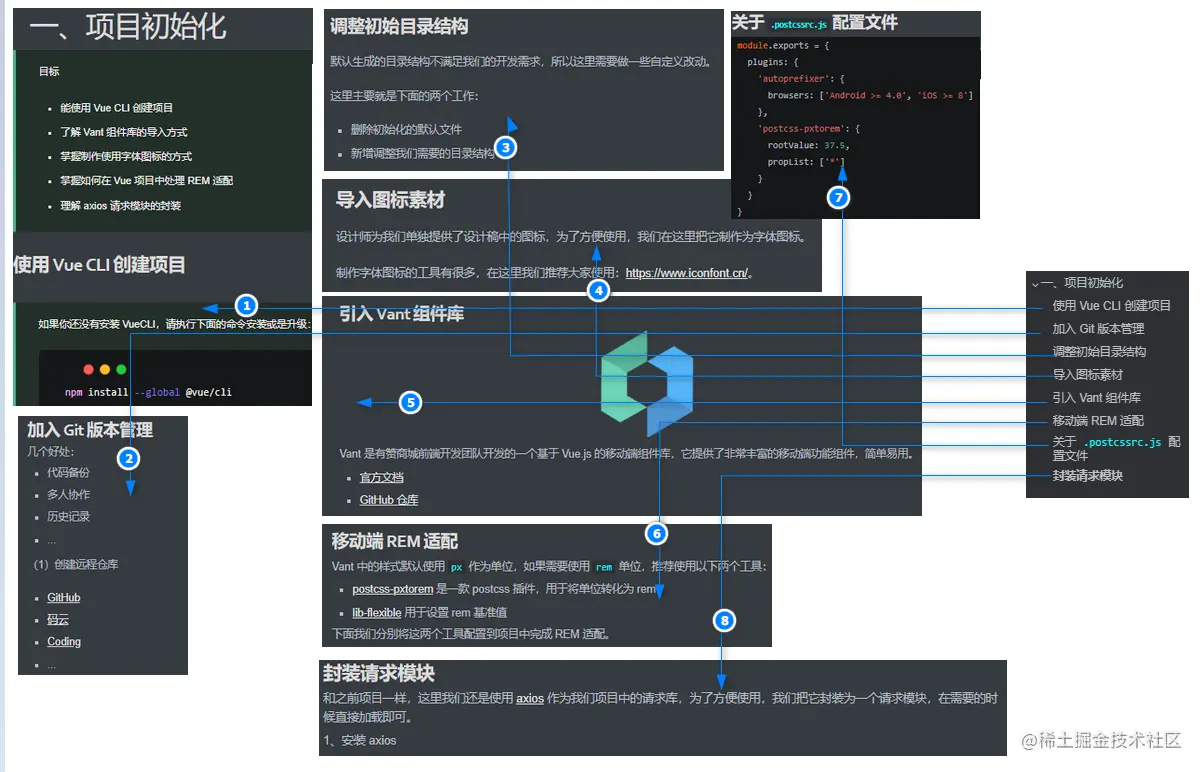Click the 封装请求模块 section heading at the bottom

click(378, 674)
